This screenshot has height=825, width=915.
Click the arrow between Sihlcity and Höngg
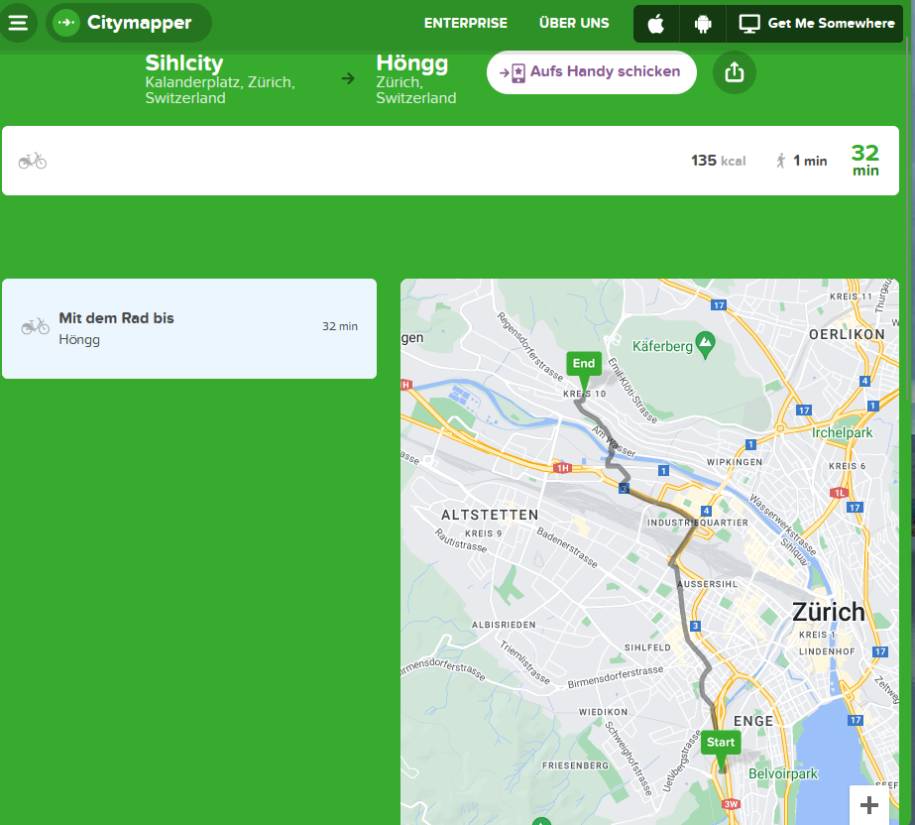coord(348,80)
